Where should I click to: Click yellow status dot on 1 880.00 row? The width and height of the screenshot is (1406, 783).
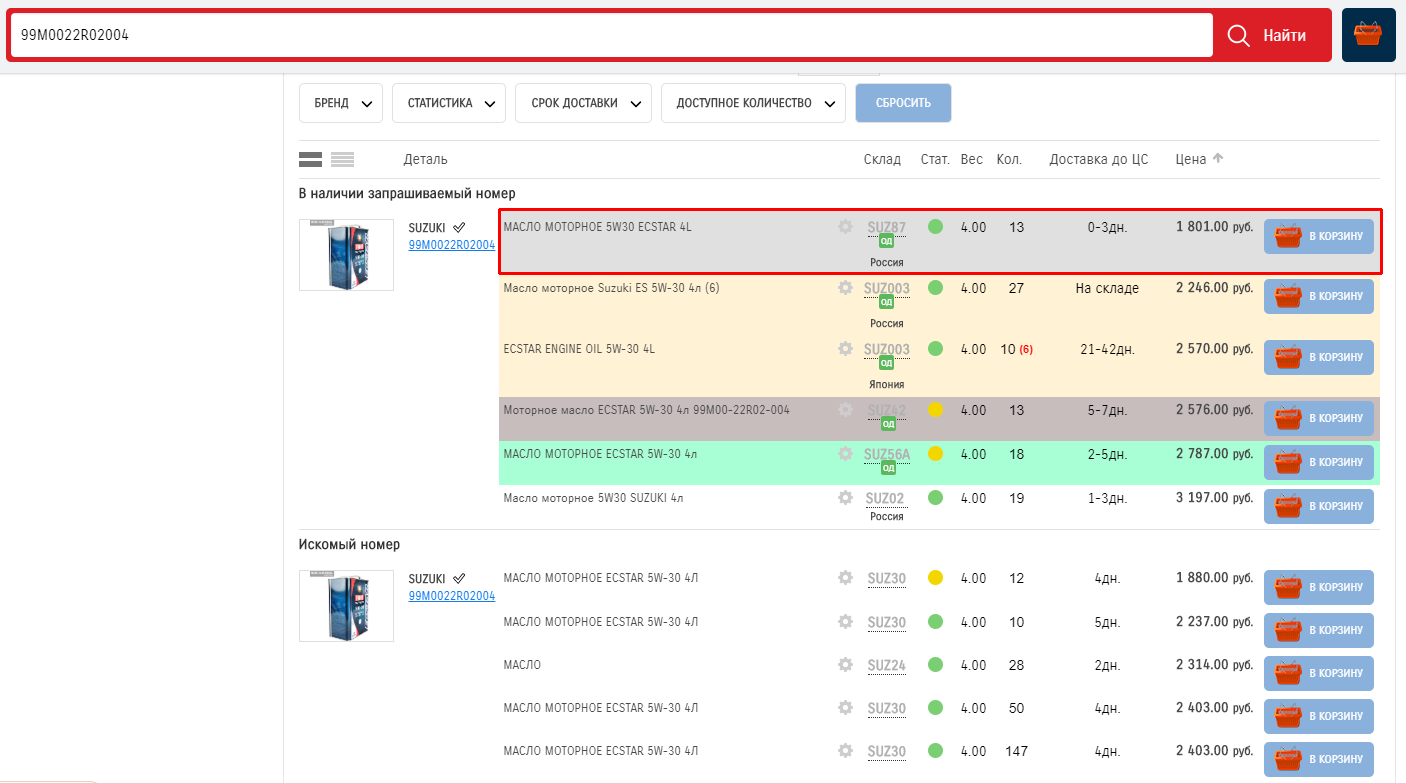936,578
